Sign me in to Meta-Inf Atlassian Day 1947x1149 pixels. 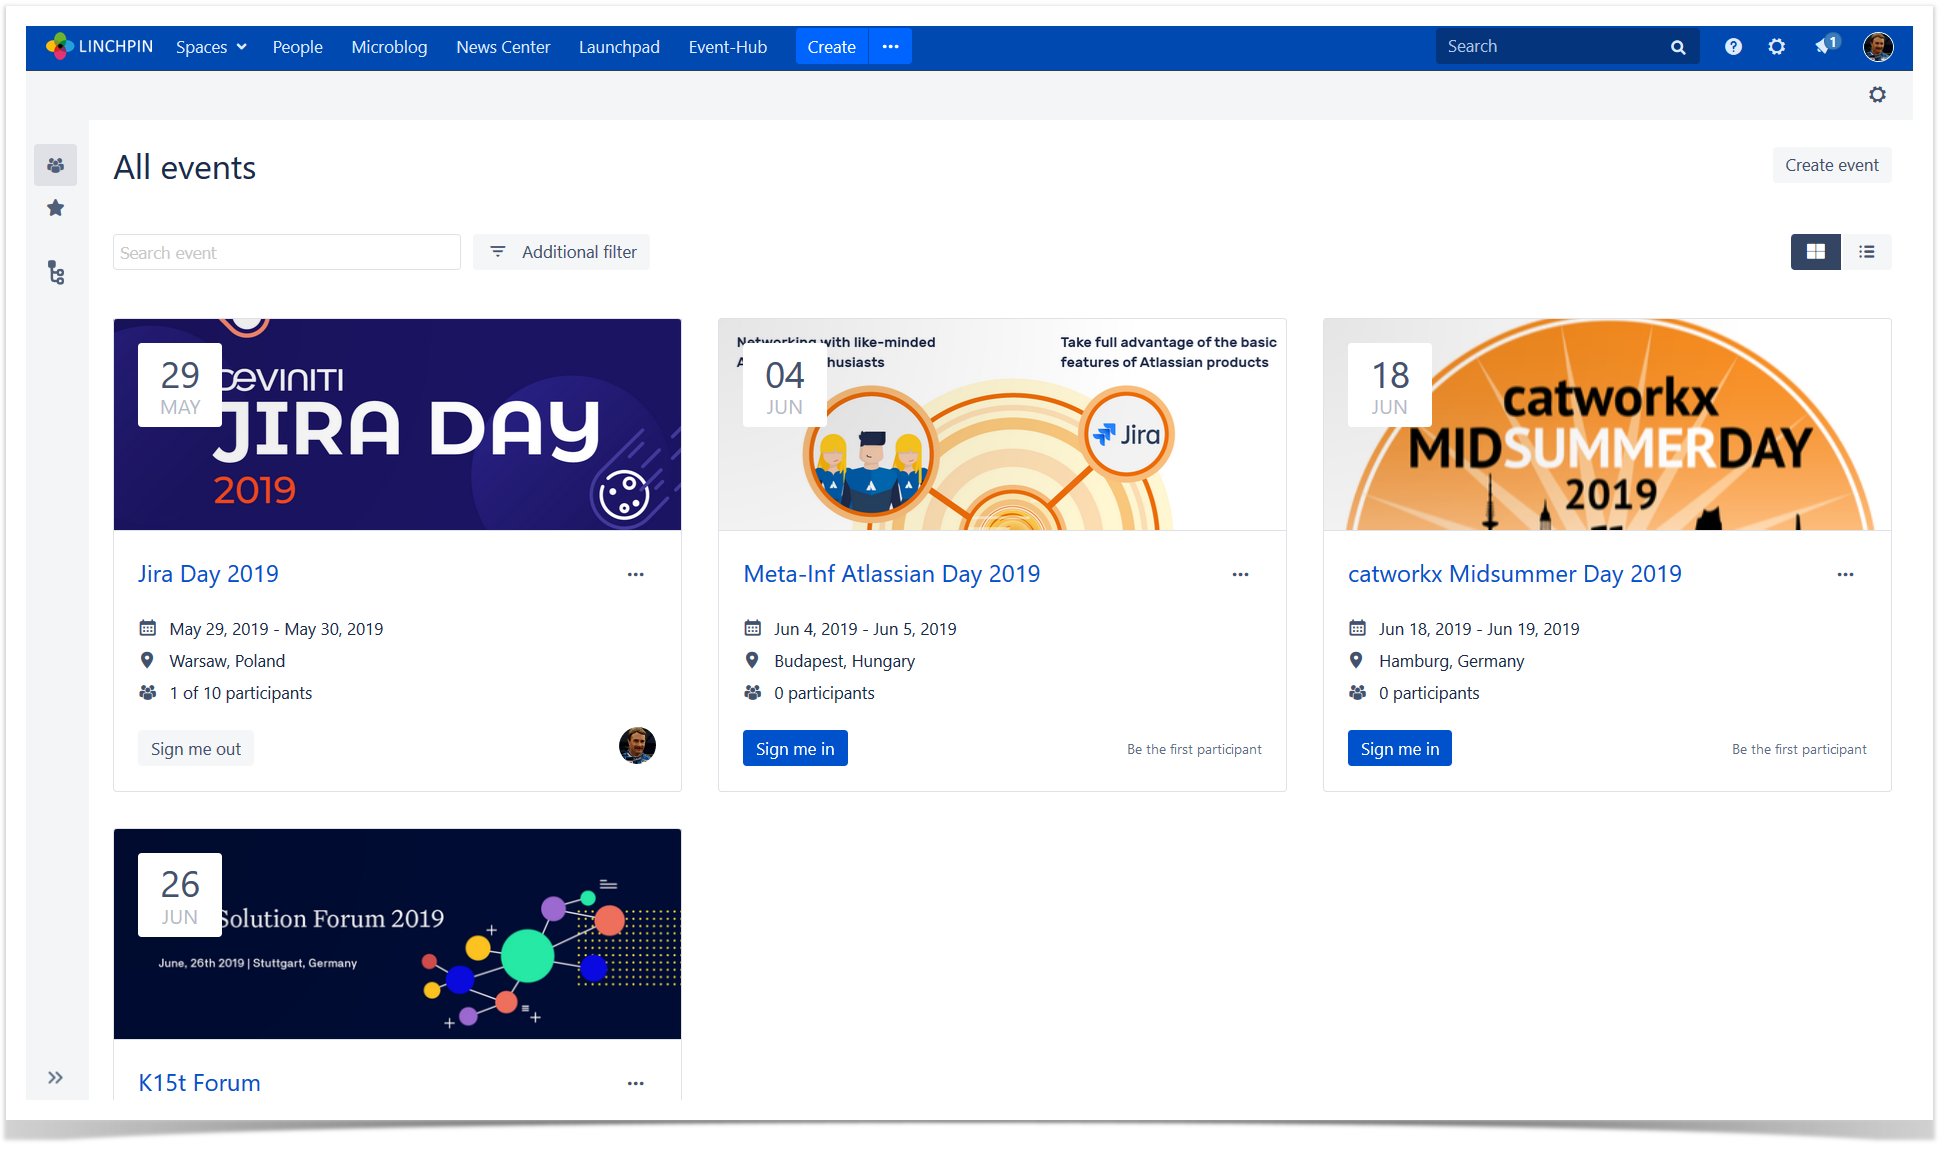(795, 749)
